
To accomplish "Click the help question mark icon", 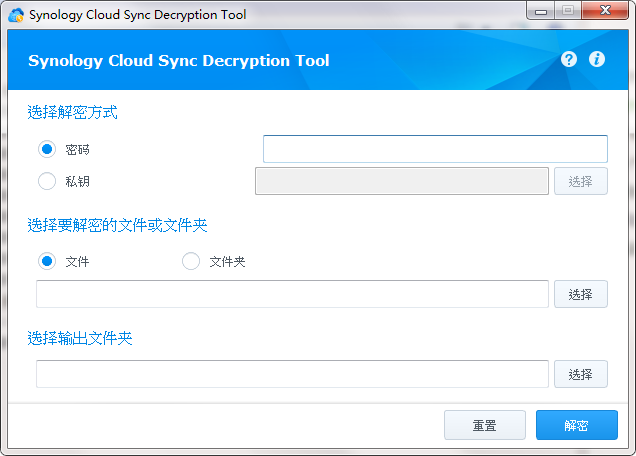I will (569, 60).
